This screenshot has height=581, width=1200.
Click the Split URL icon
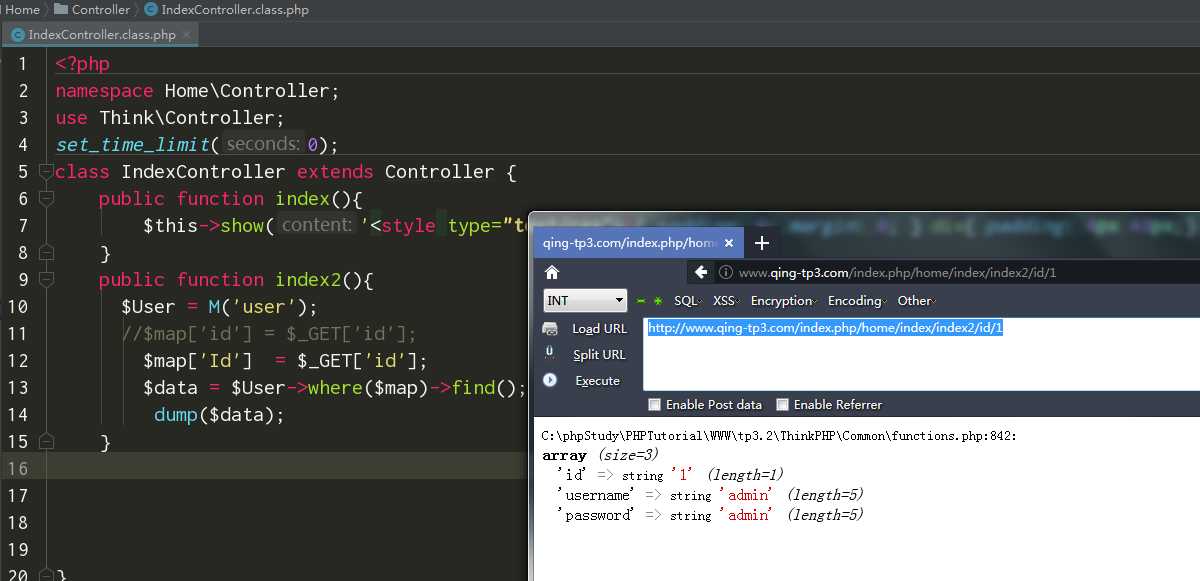coord(550,354)
